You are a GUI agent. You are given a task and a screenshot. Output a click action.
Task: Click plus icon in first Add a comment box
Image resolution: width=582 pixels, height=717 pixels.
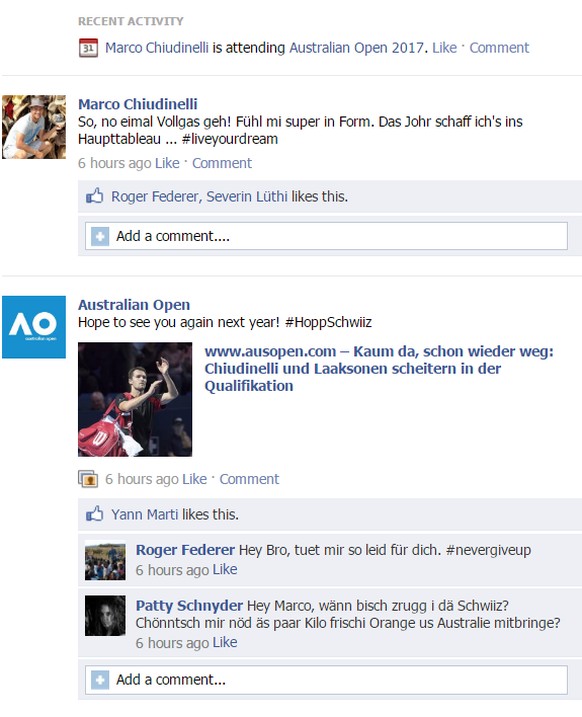[x=100, y=236]
